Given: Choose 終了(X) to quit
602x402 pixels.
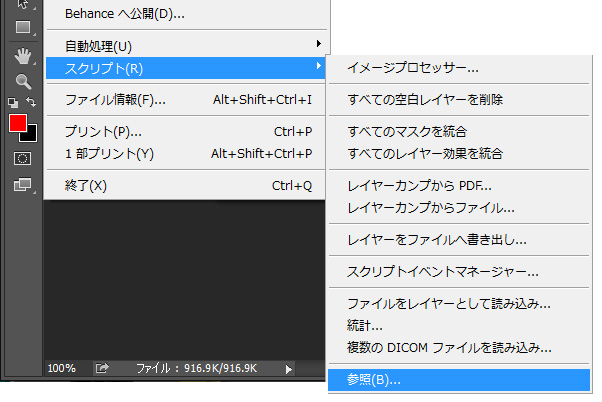Looking at the screenshot, I should tap(187, 186).
